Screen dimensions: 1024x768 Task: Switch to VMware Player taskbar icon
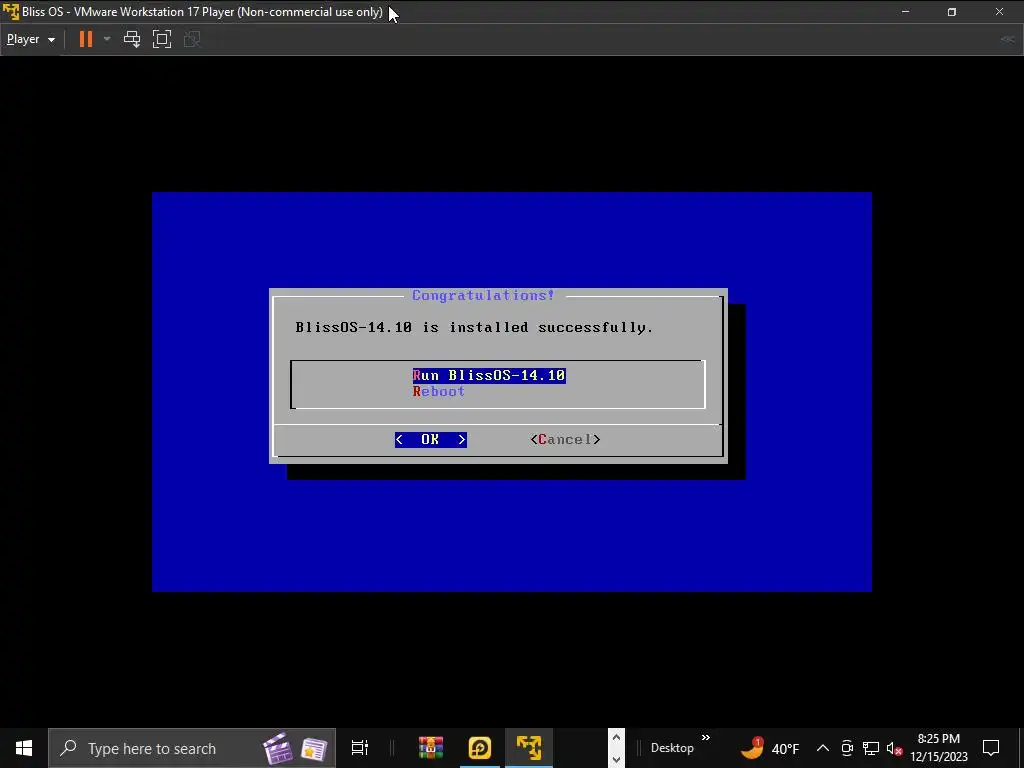[529, 748]
